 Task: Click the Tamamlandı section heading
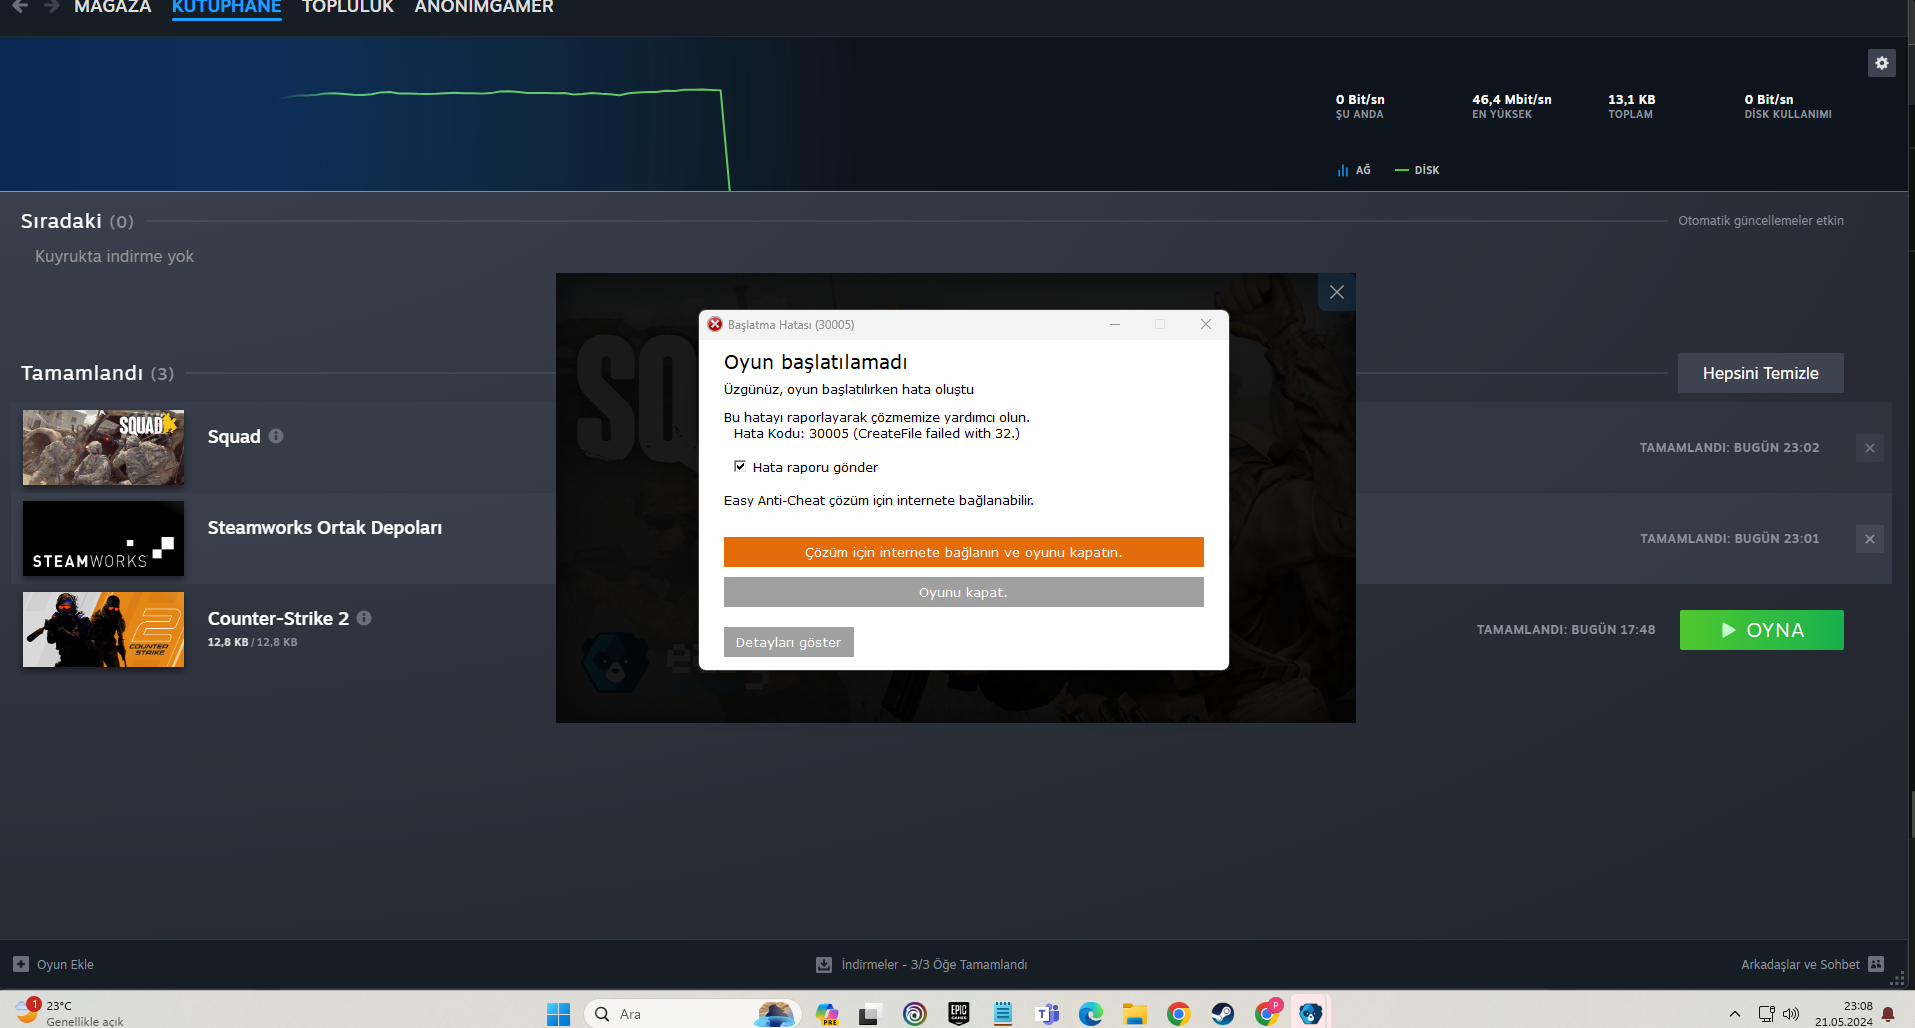click(x=82, y=373)
